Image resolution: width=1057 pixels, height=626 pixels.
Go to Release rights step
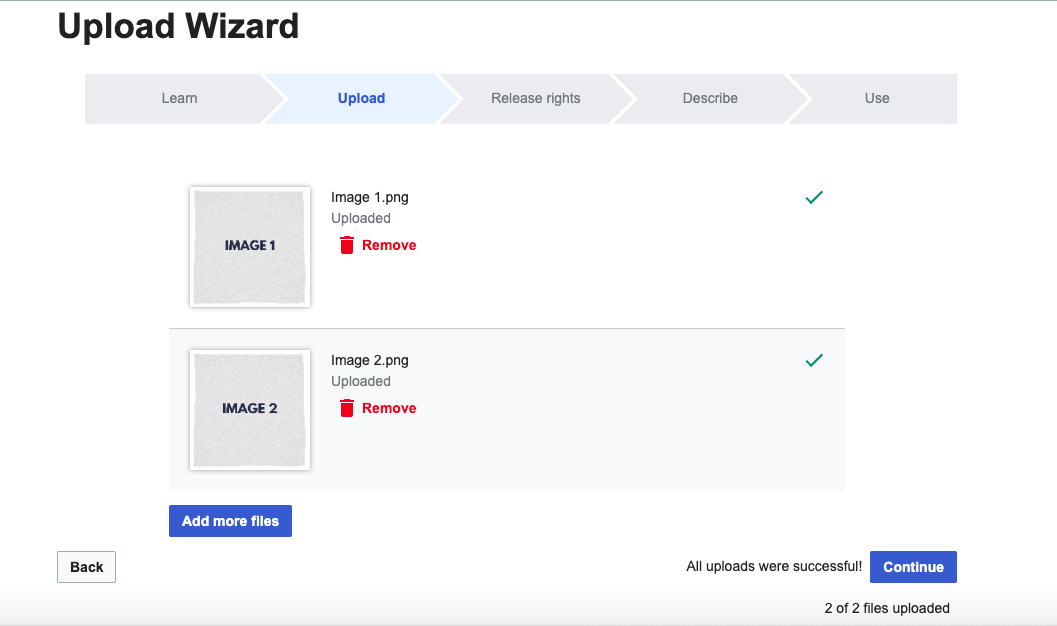coord(535,98)
